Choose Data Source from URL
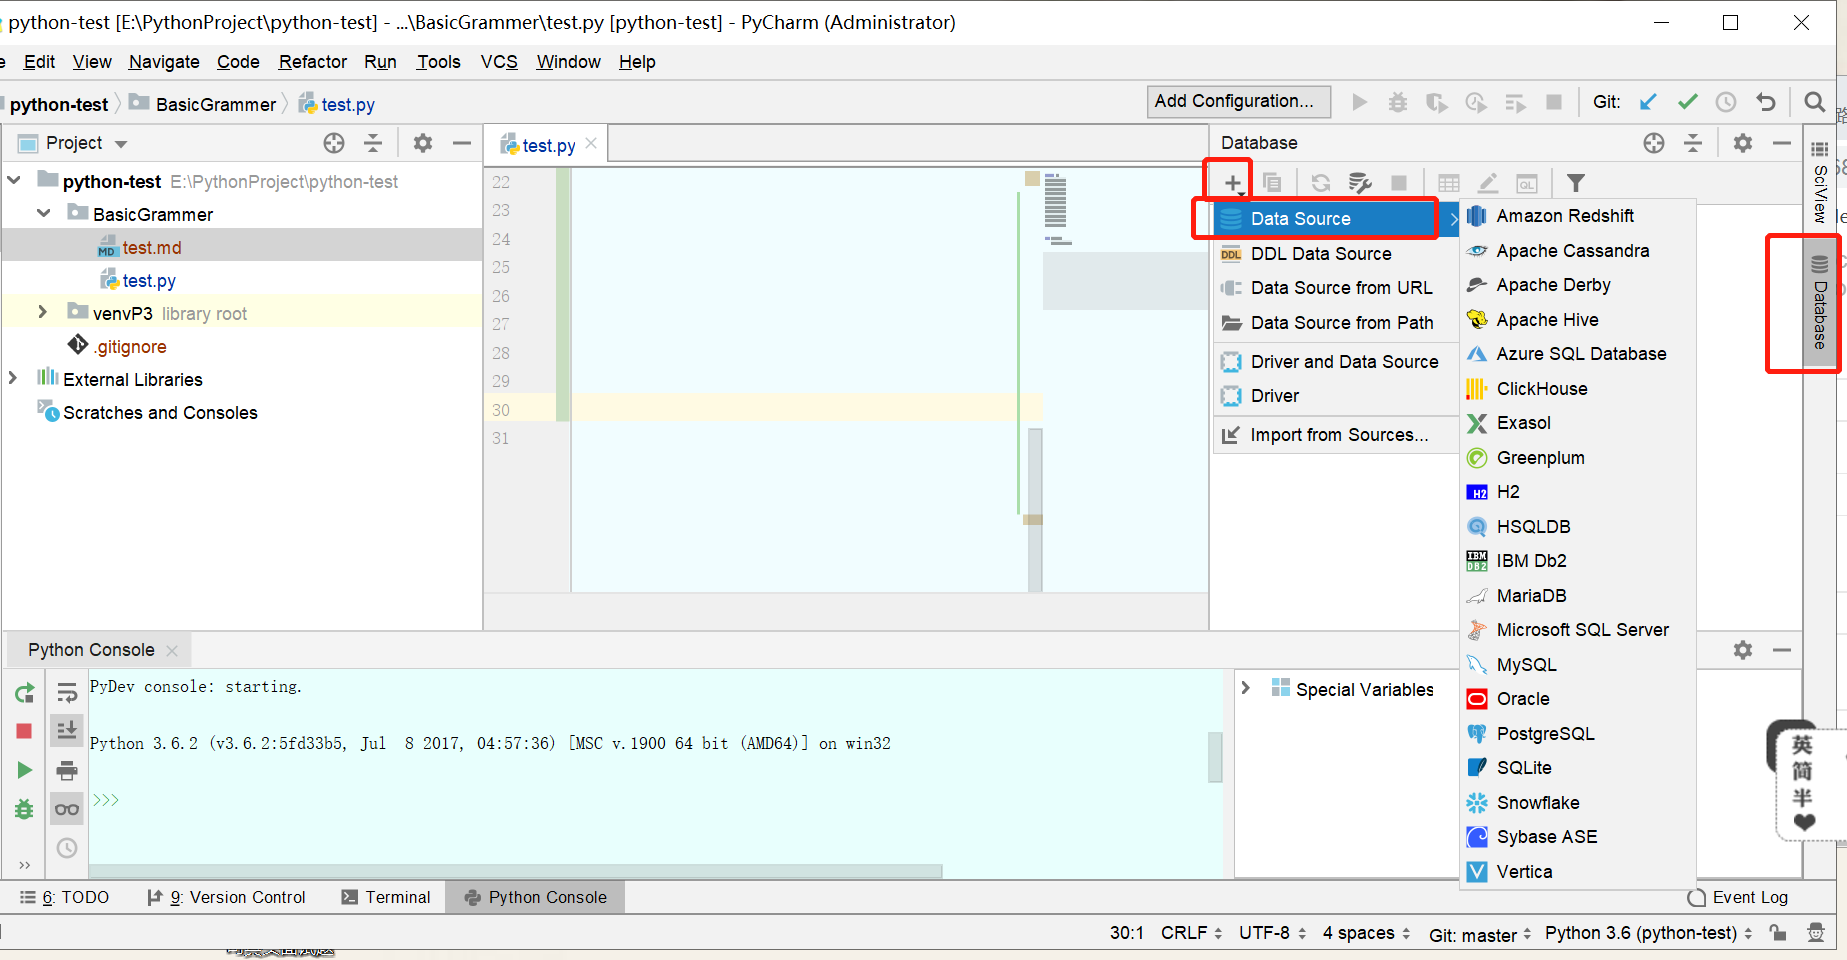The width and height of the screenshot is (1847, 960). pos(1337,288)
